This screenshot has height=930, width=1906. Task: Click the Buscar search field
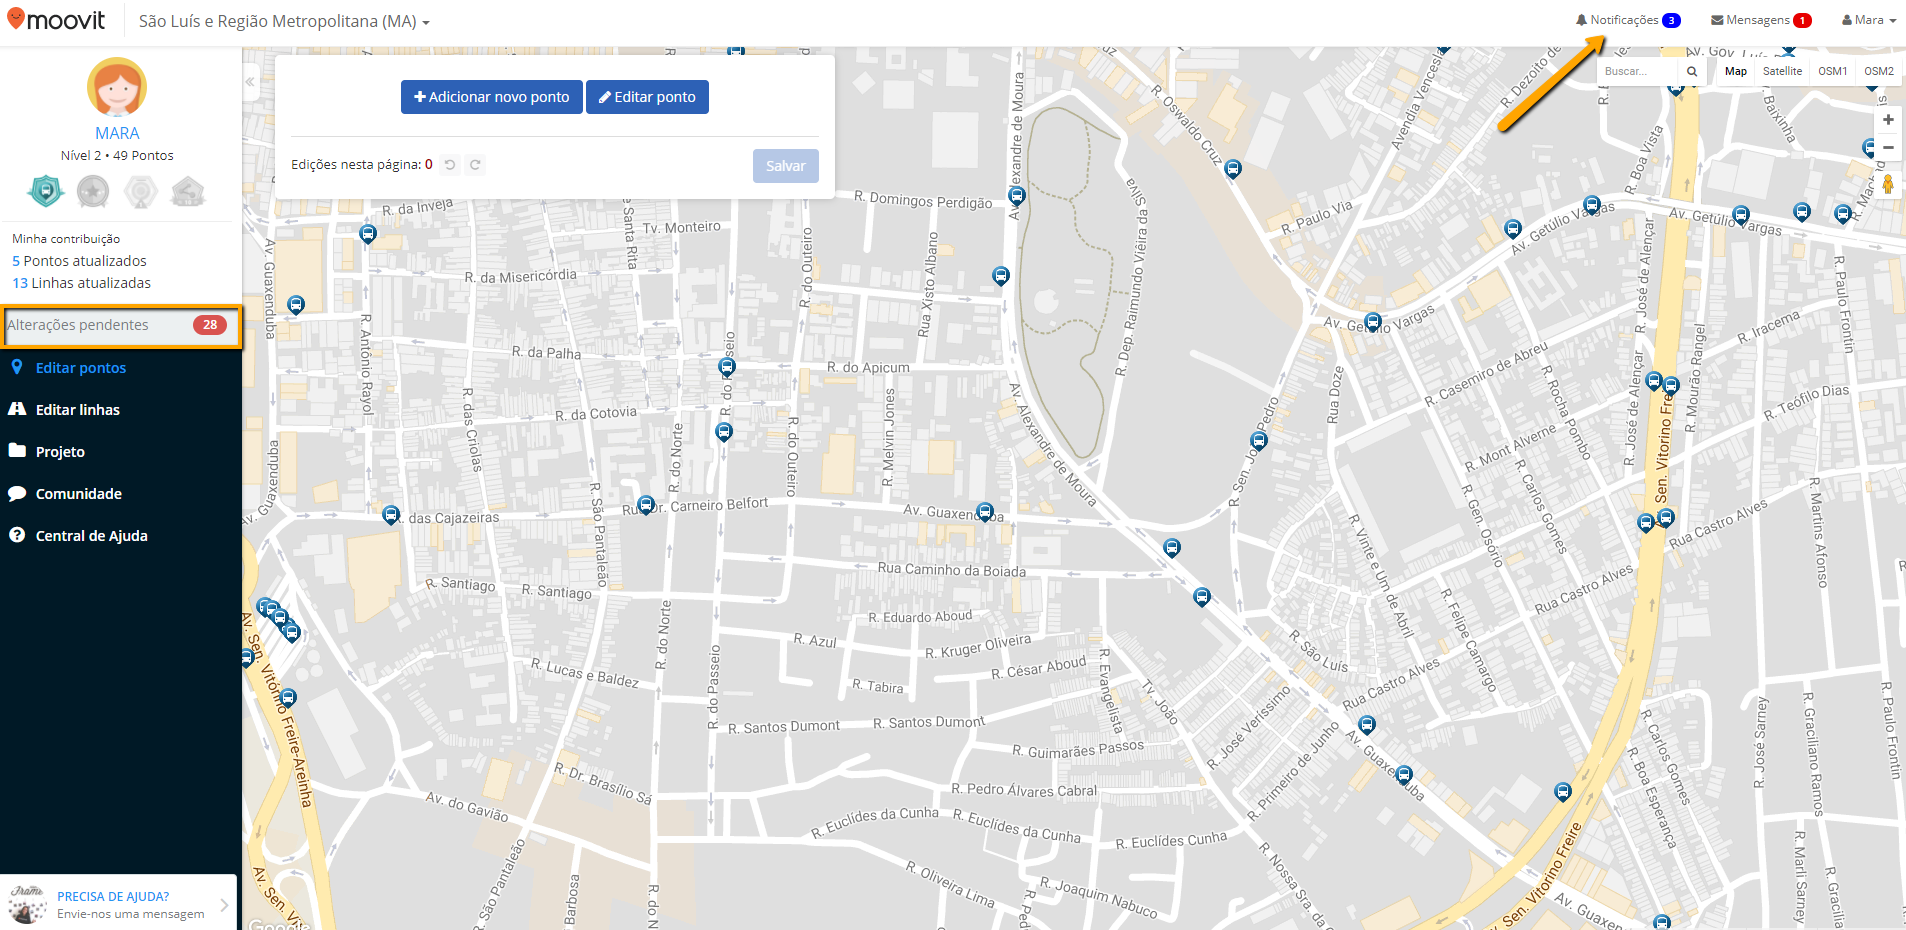(1638, 71)
